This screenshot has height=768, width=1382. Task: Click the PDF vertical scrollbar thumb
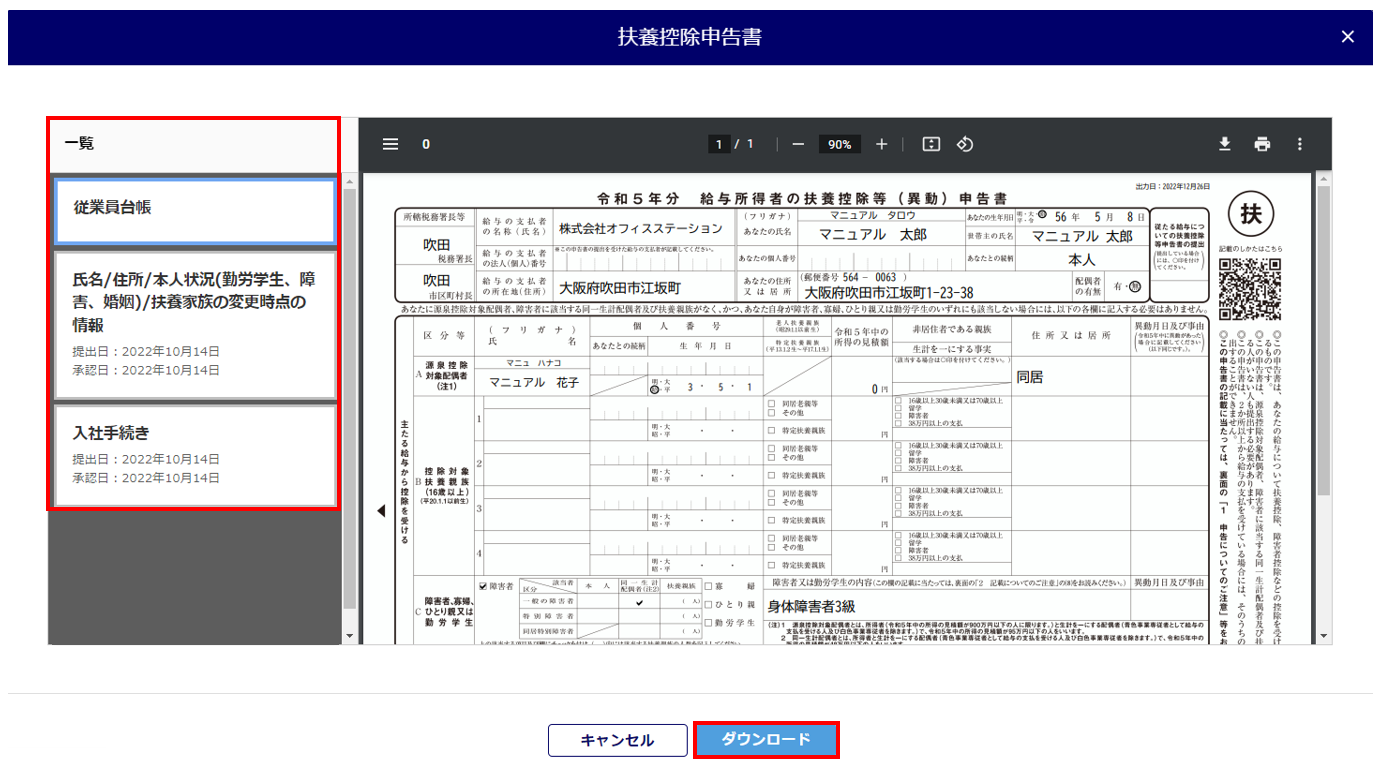(1323, 340)
